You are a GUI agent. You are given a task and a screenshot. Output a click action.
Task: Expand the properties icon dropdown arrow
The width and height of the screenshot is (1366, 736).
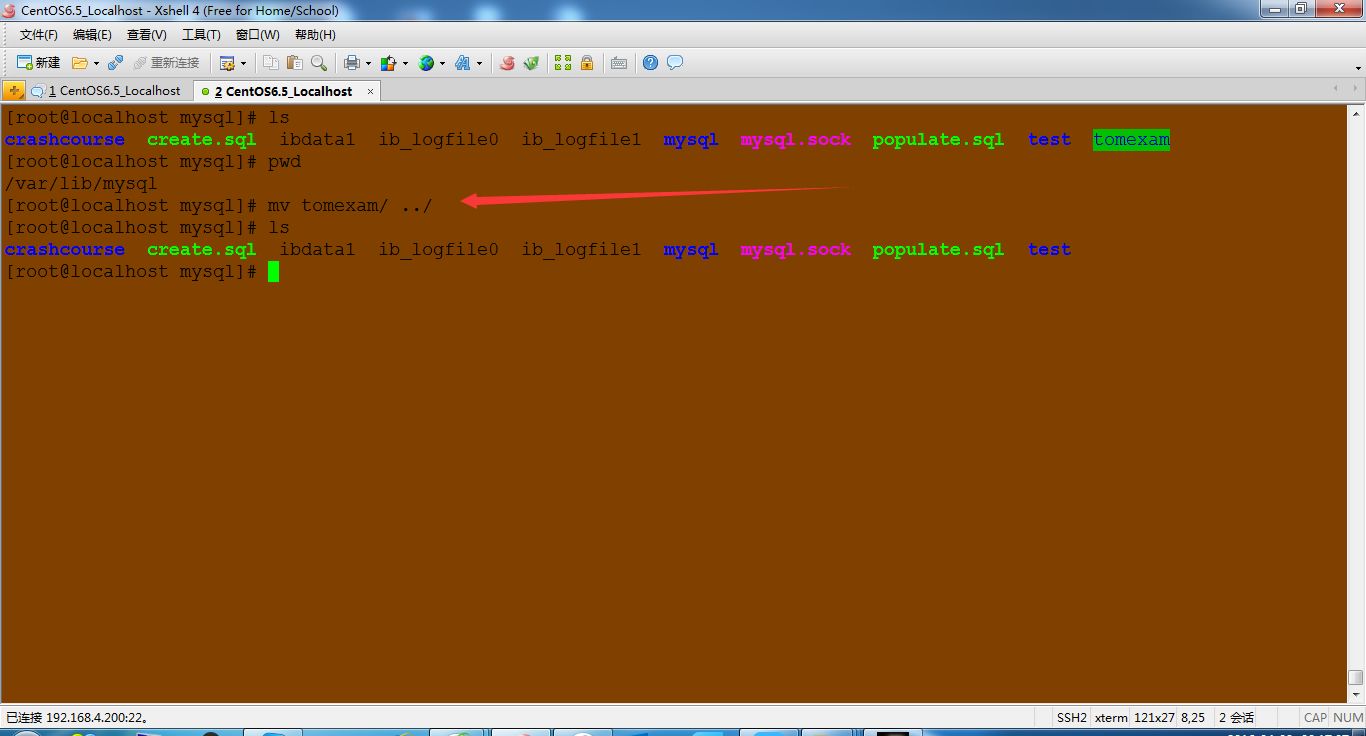pos(243,63)
